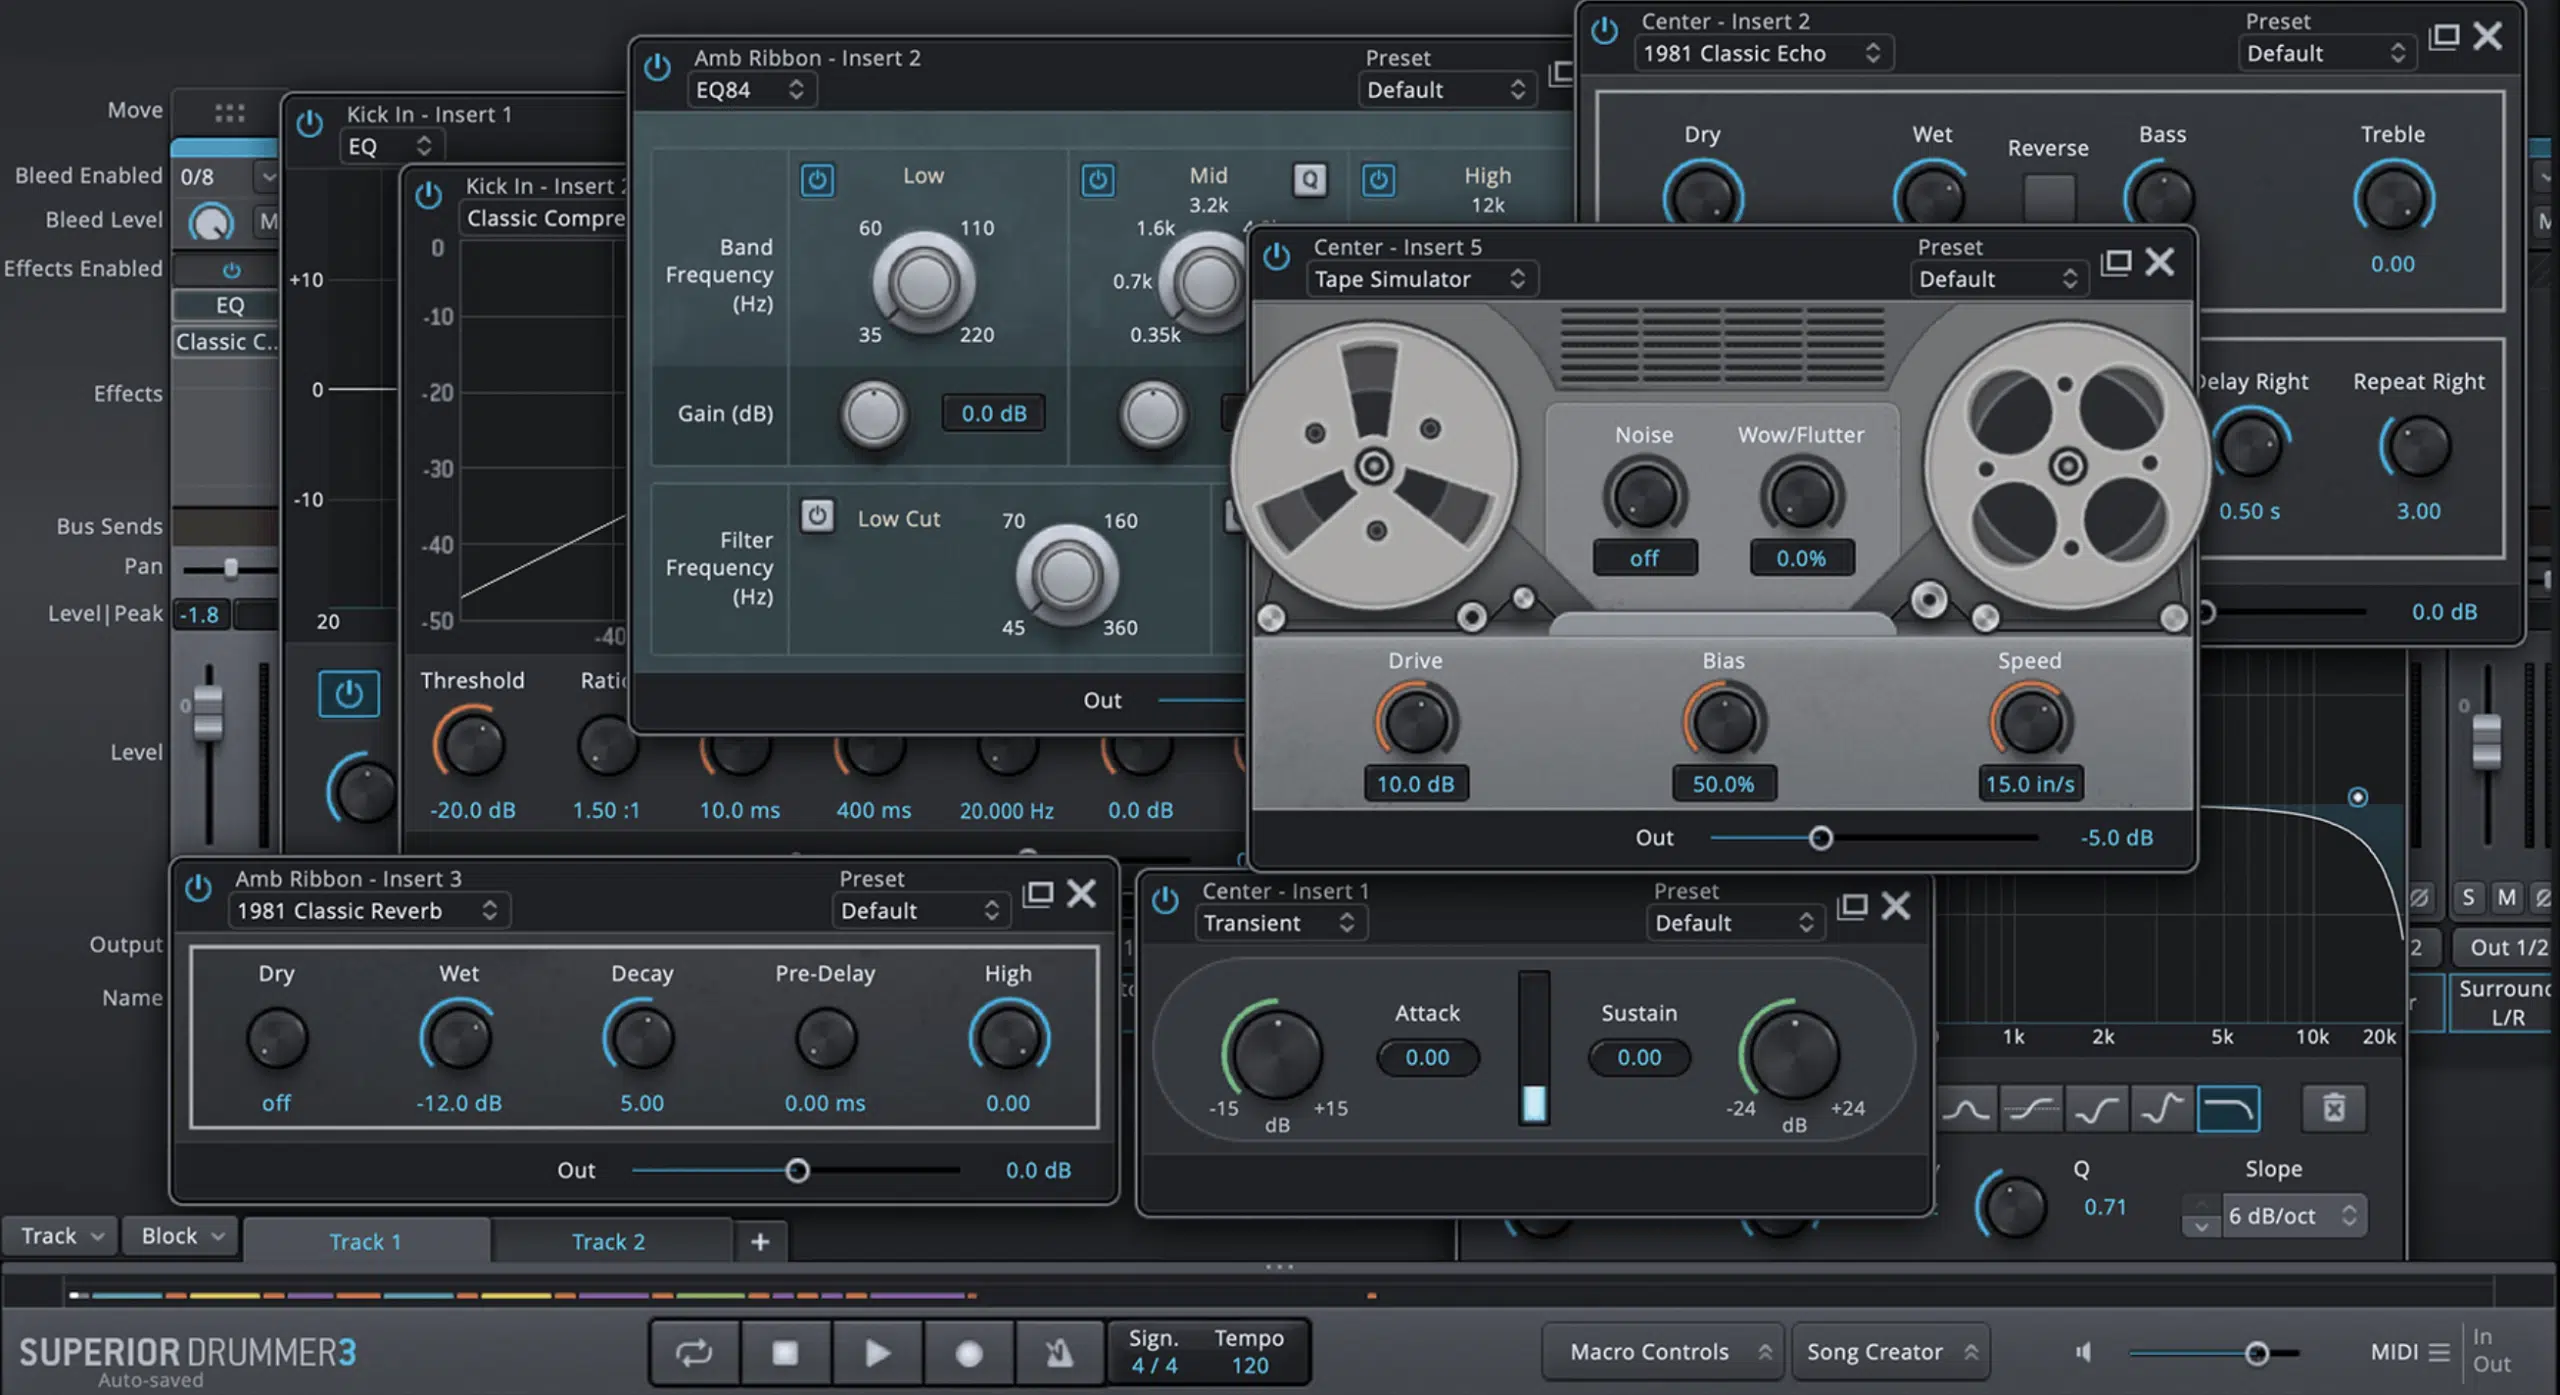Stop playback with the stop button

point(785,1352)
